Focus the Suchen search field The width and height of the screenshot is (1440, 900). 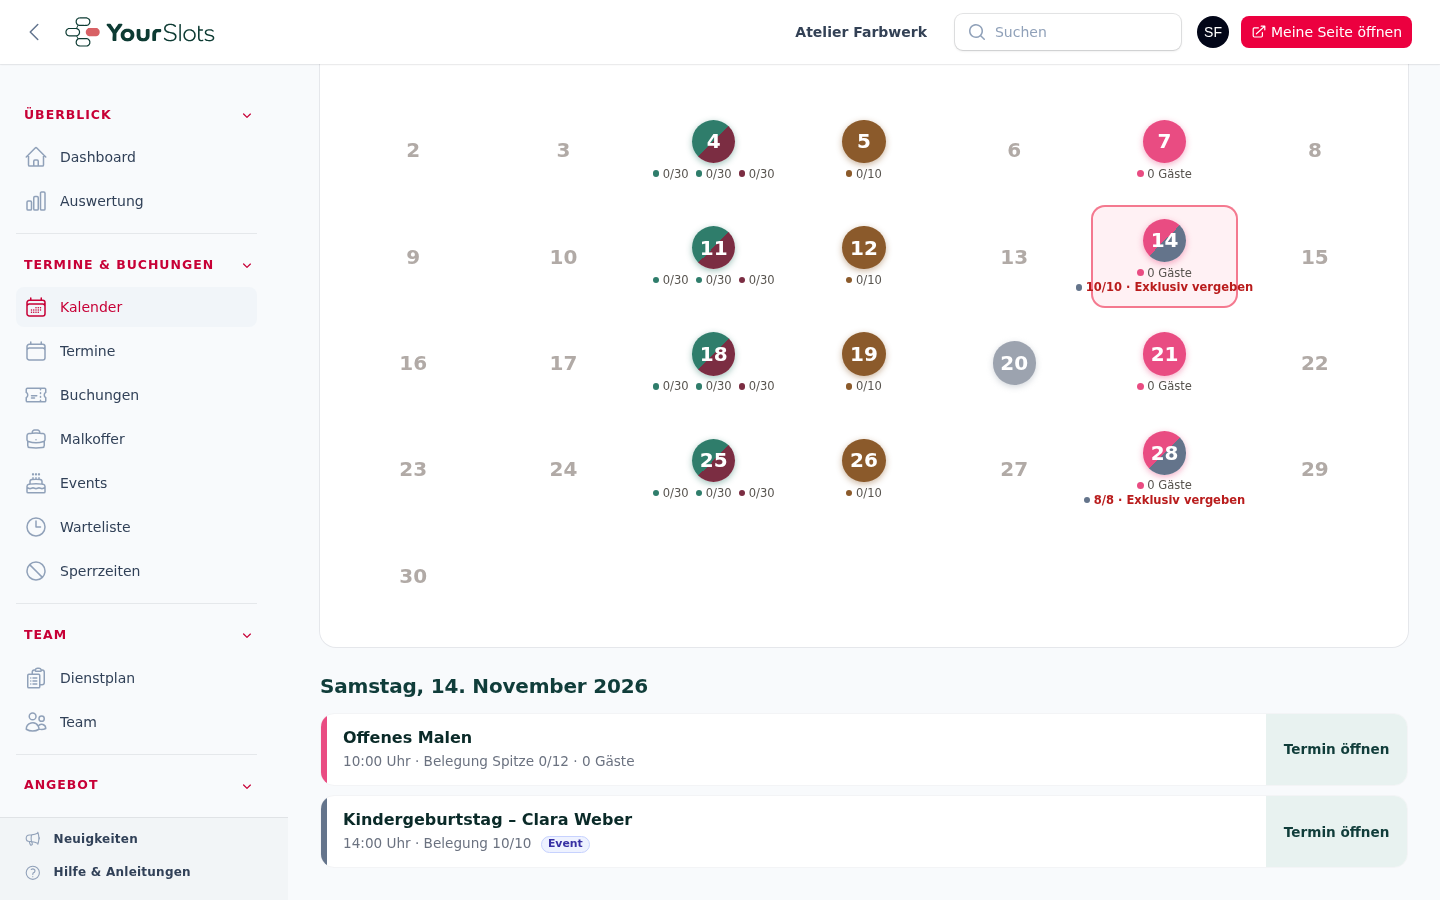pyautogui.click(x=1068, y=32)
